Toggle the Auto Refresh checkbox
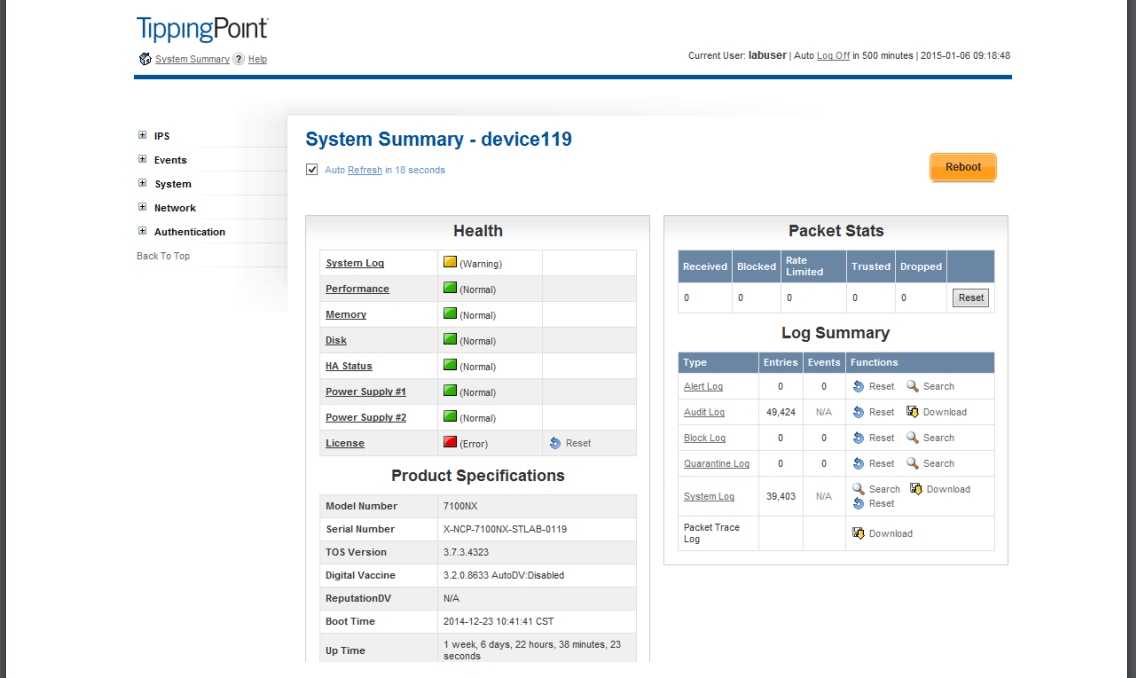Screen dimensions: 1136x678 click(x=312, y=170)
